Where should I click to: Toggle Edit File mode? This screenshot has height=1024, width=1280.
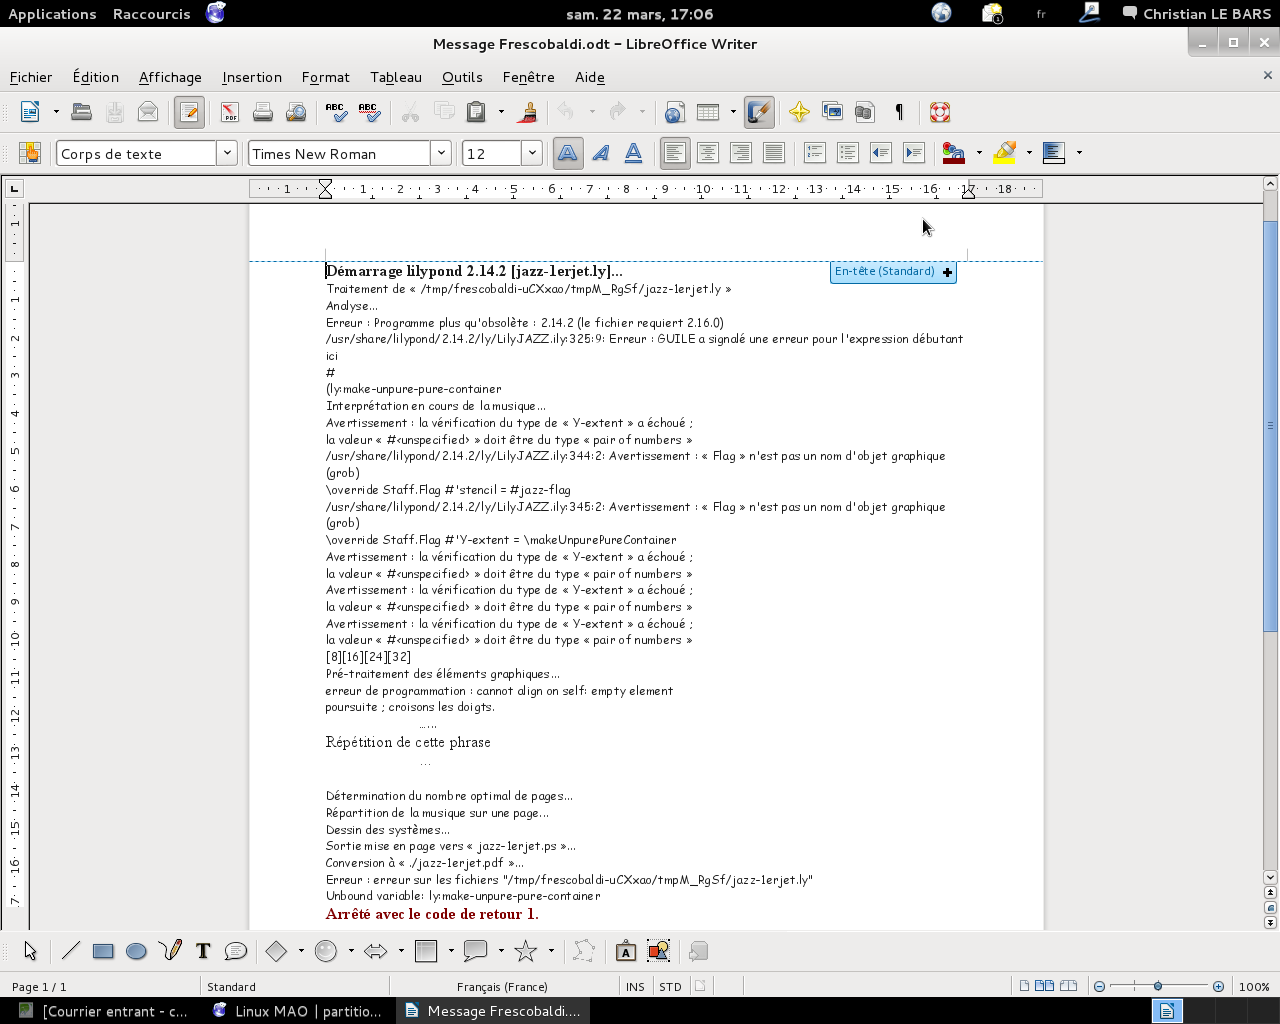pos(189,112)
